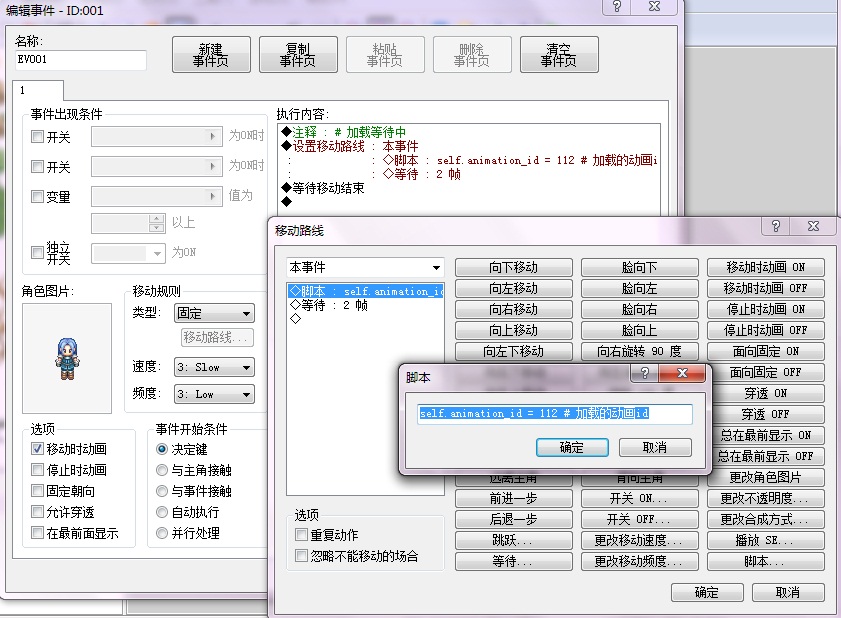Click 向右移动 move command button
This screenshot has width=841, height=618.
pyautogui.click(x=513, y=309)
